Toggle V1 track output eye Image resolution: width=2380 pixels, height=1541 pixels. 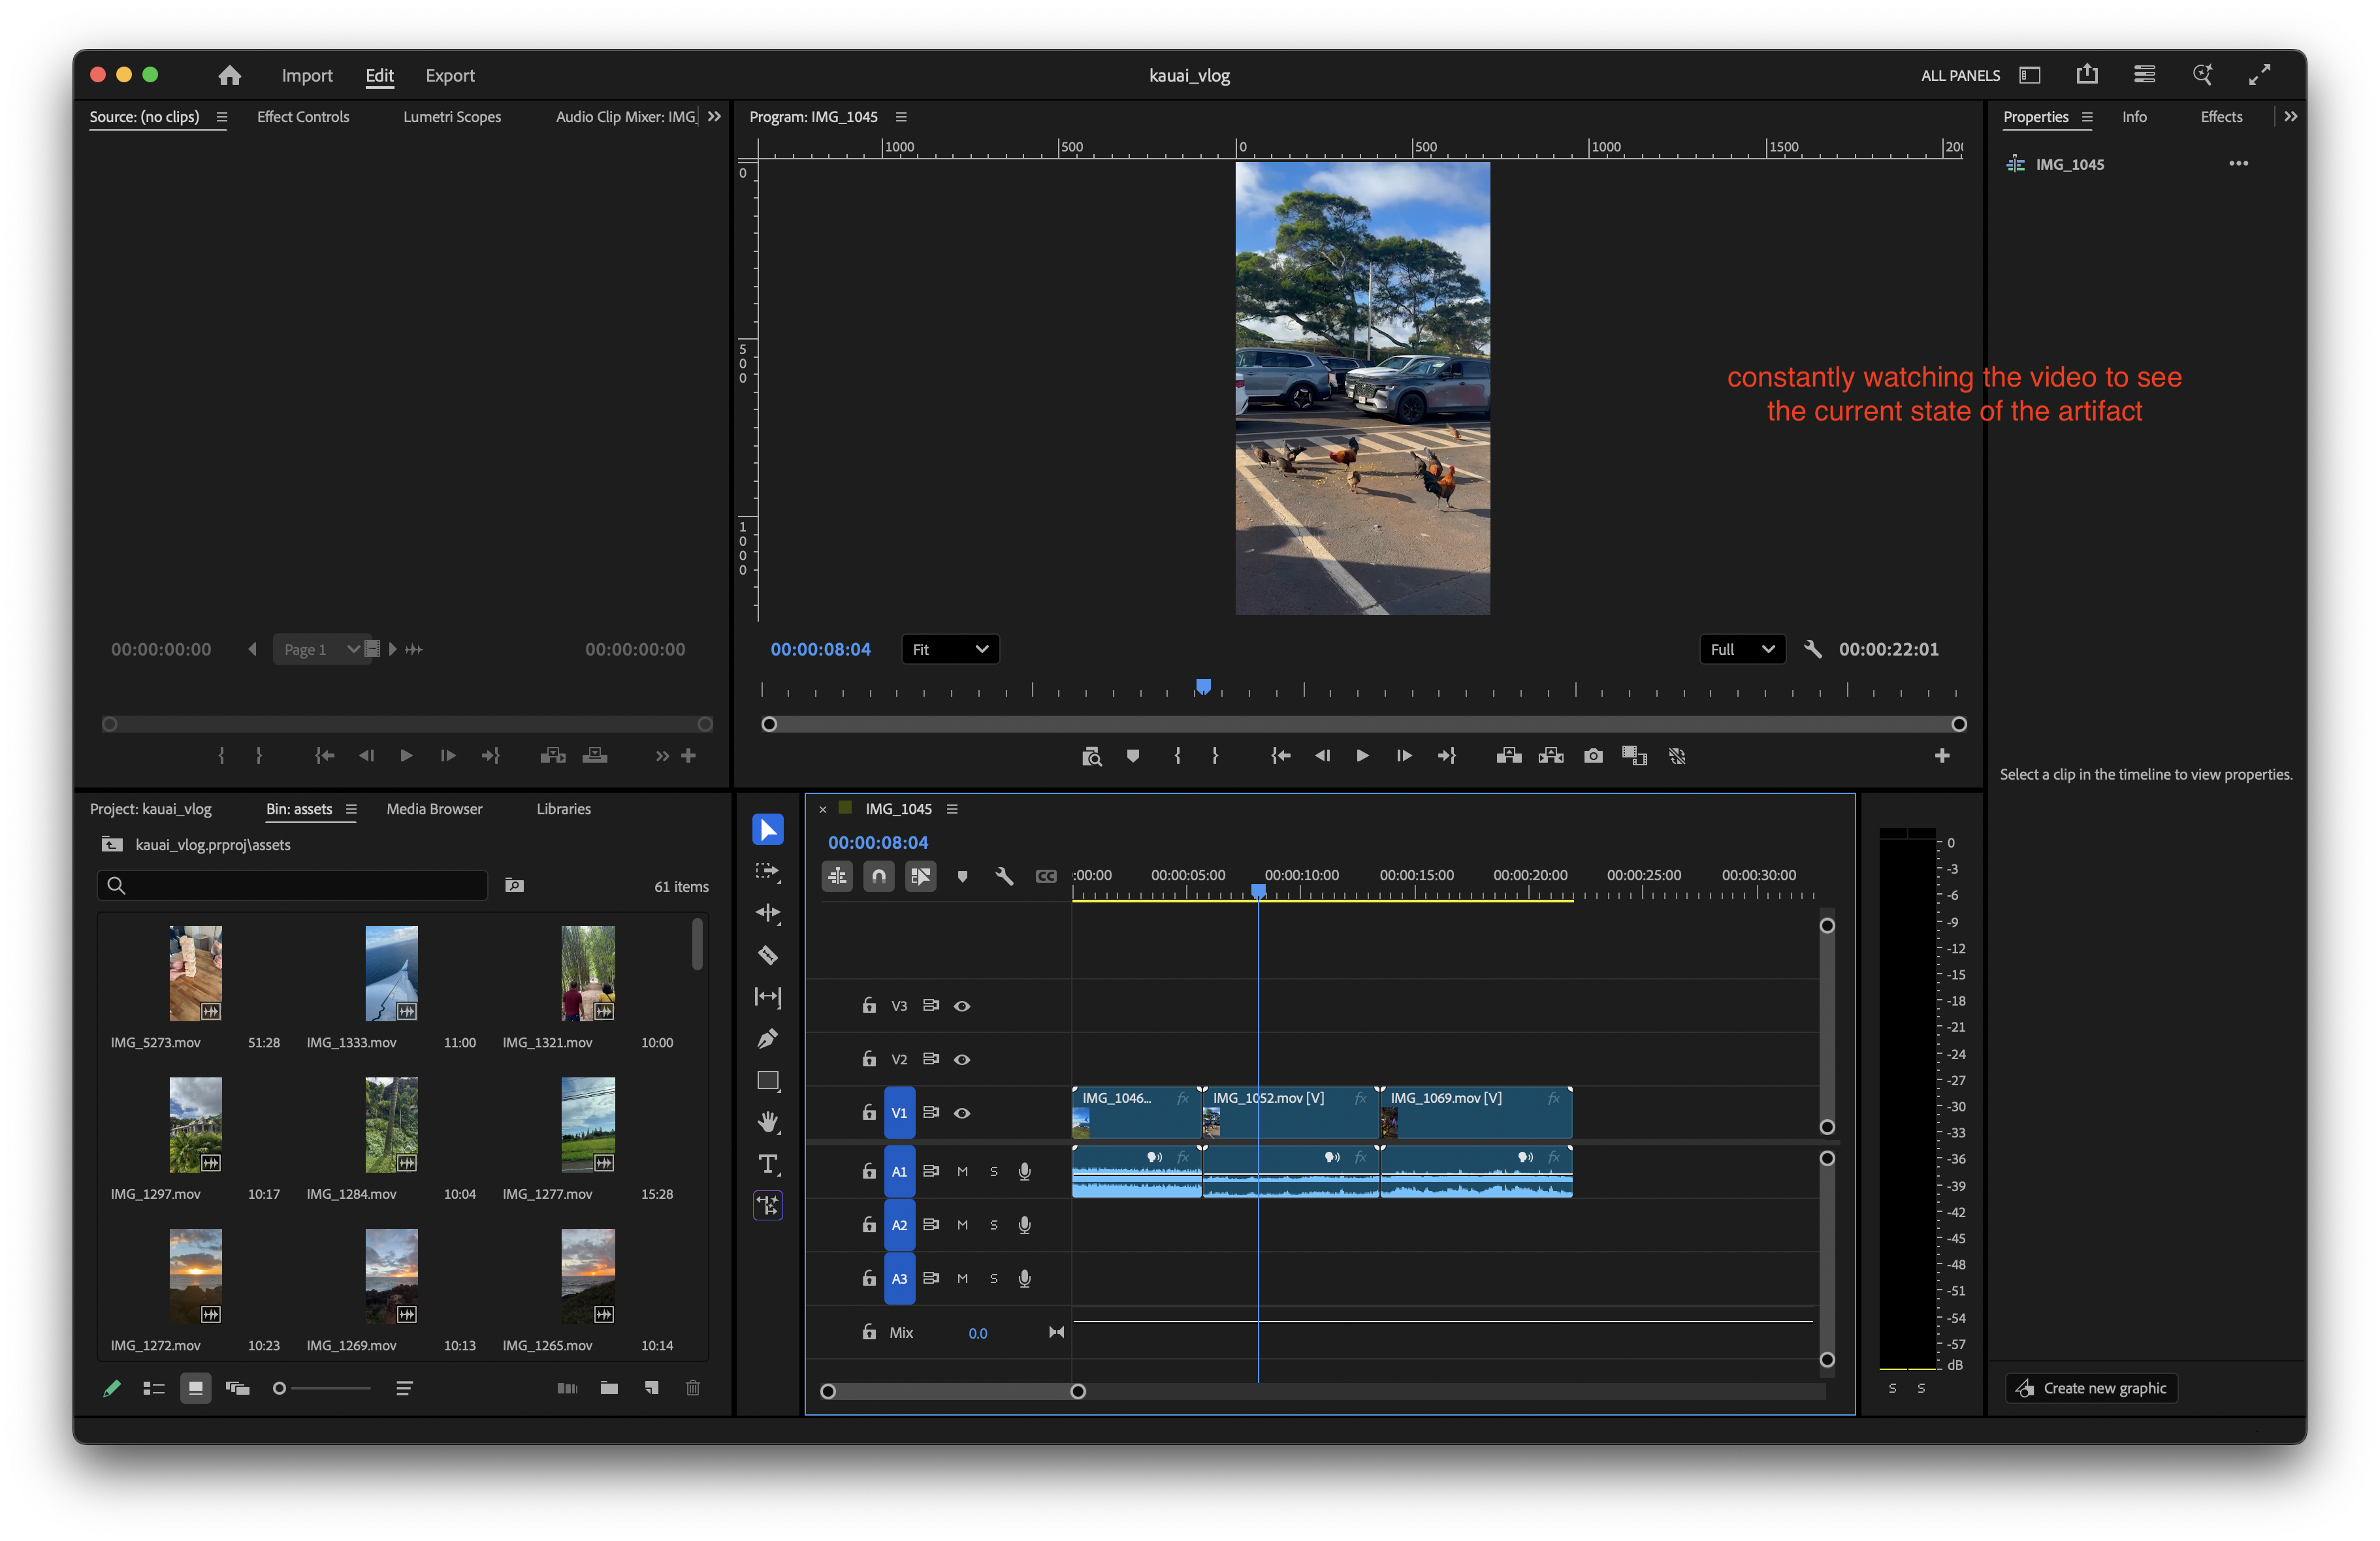[962, 1113]
